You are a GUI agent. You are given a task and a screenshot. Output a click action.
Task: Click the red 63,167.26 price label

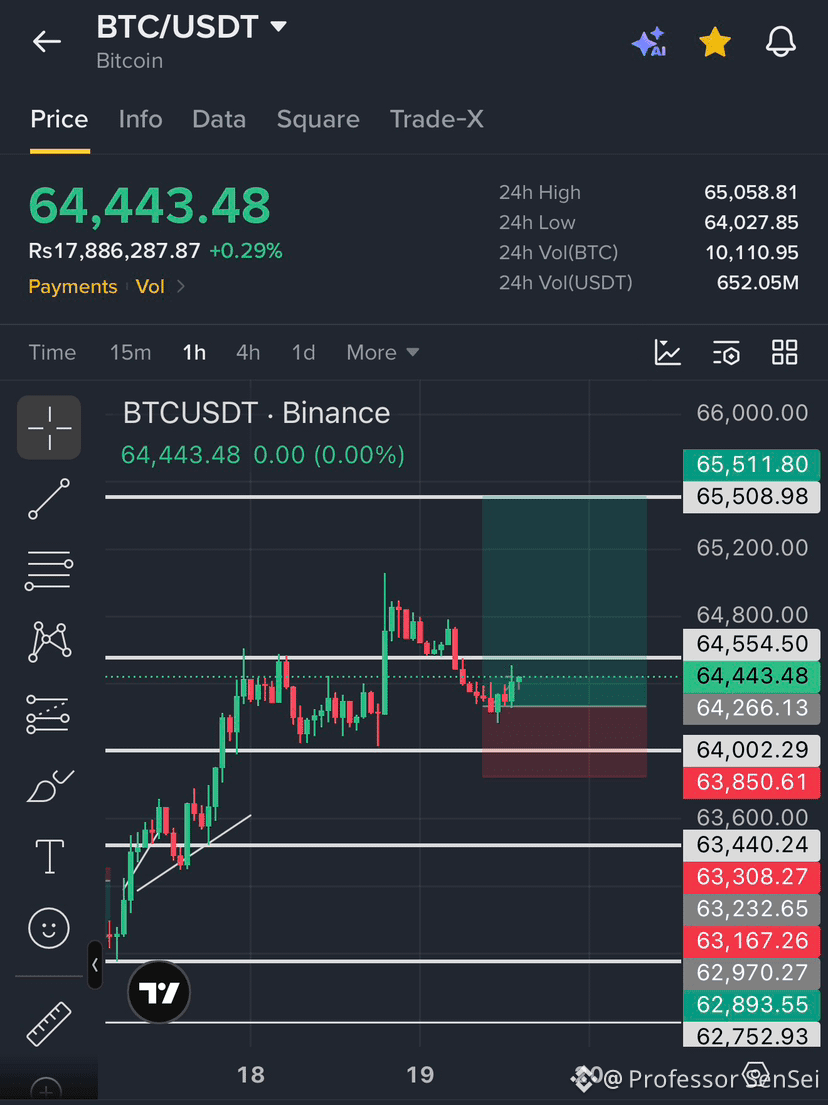coord(752,941)
